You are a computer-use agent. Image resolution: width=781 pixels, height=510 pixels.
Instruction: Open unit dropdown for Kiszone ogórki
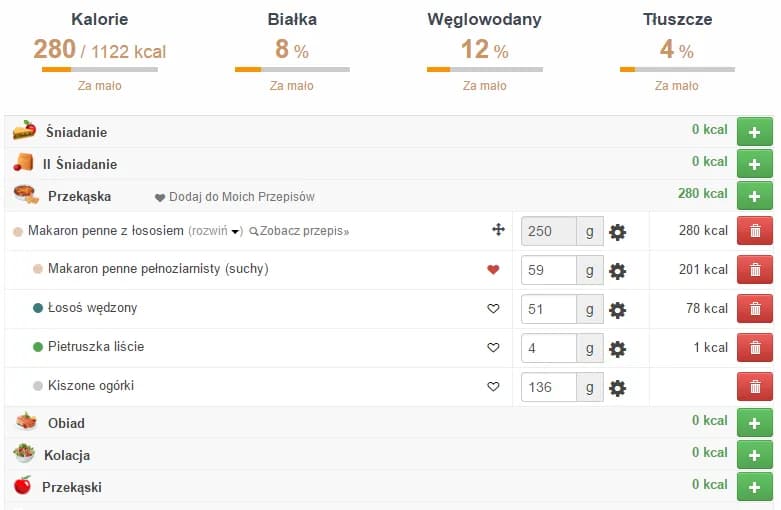coord(590,387)
